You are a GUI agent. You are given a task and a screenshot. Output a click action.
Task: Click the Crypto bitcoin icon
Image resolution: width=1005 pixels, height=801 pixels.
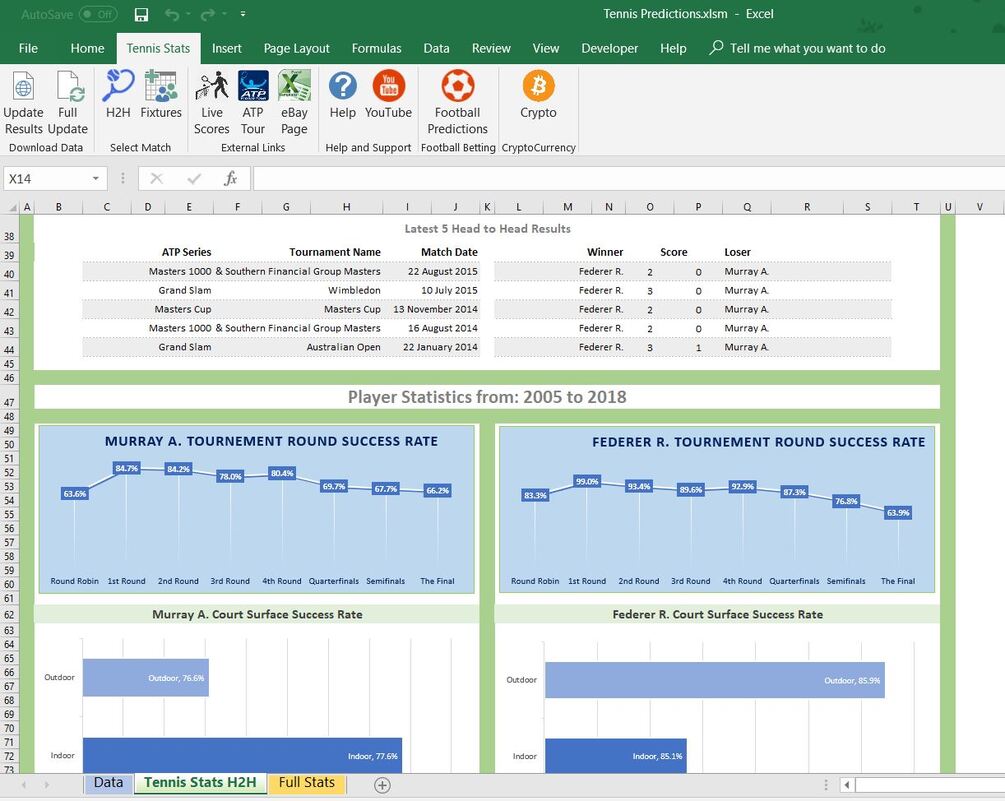(x=538, y=86)
